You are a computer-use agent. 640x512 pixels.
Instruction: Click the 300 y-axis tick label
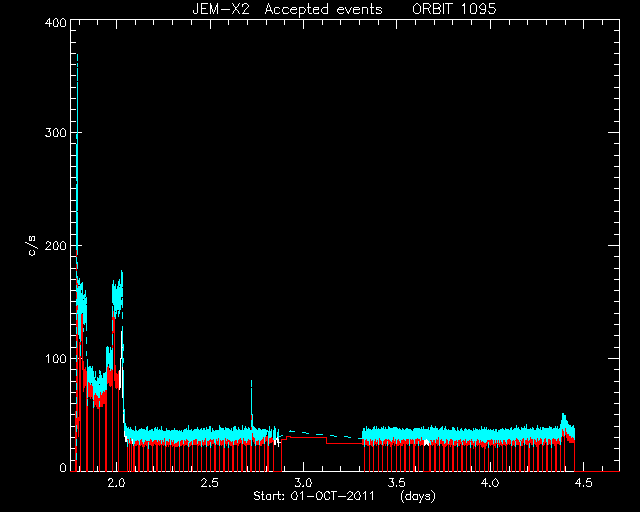point(56,133)
